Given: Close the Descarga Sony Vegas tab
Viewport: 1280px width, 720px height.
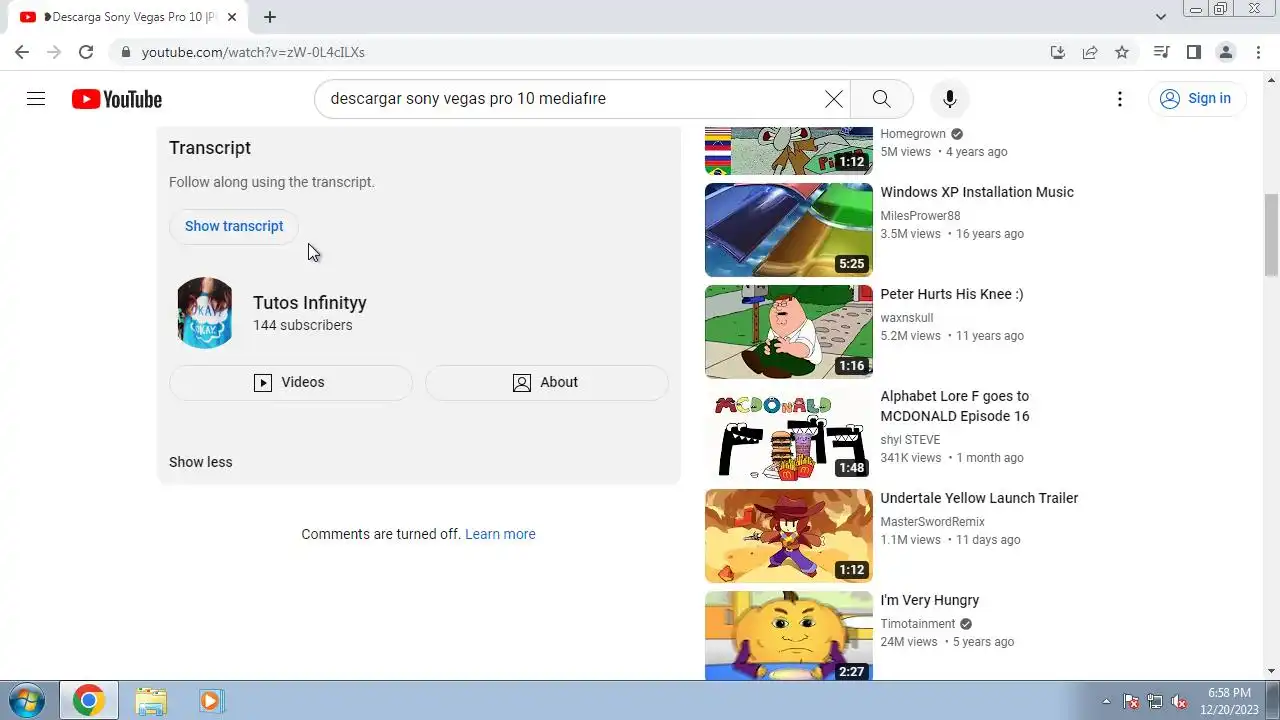Looking at the screenshot, I should (x=232, y=17).
